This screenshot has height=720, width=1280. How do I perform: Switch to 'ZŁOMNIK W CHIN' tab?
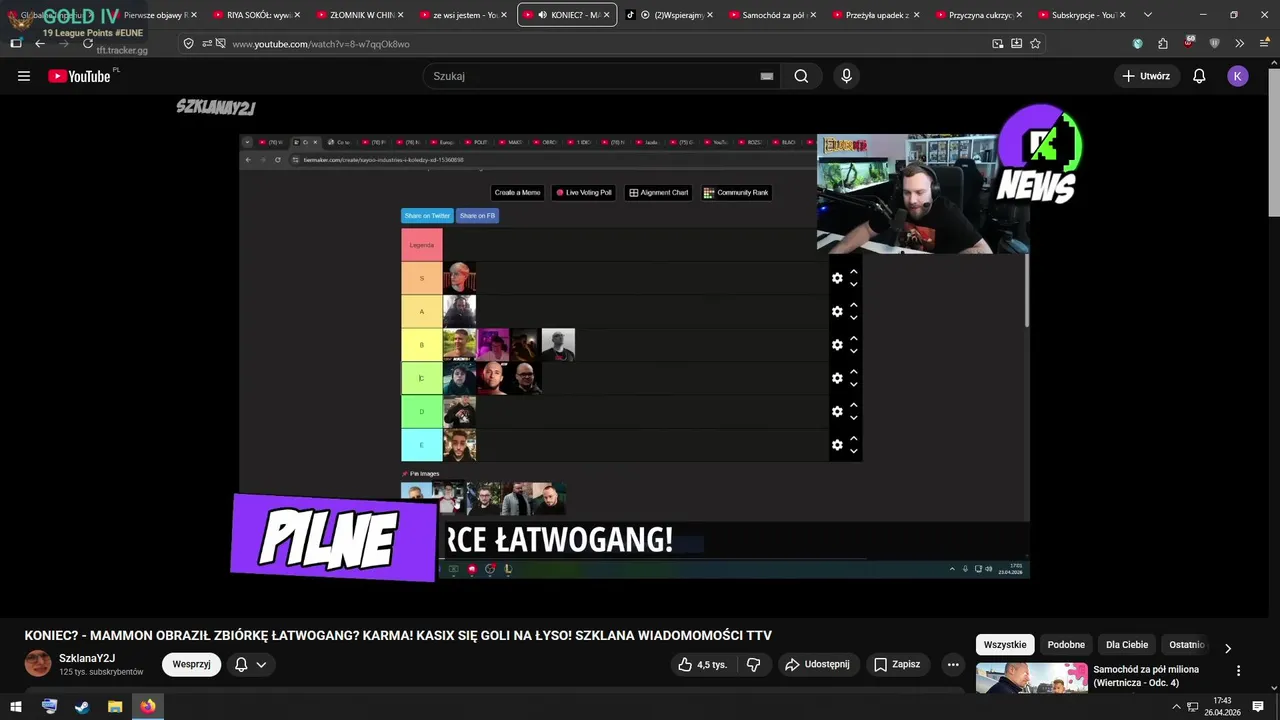357,15
